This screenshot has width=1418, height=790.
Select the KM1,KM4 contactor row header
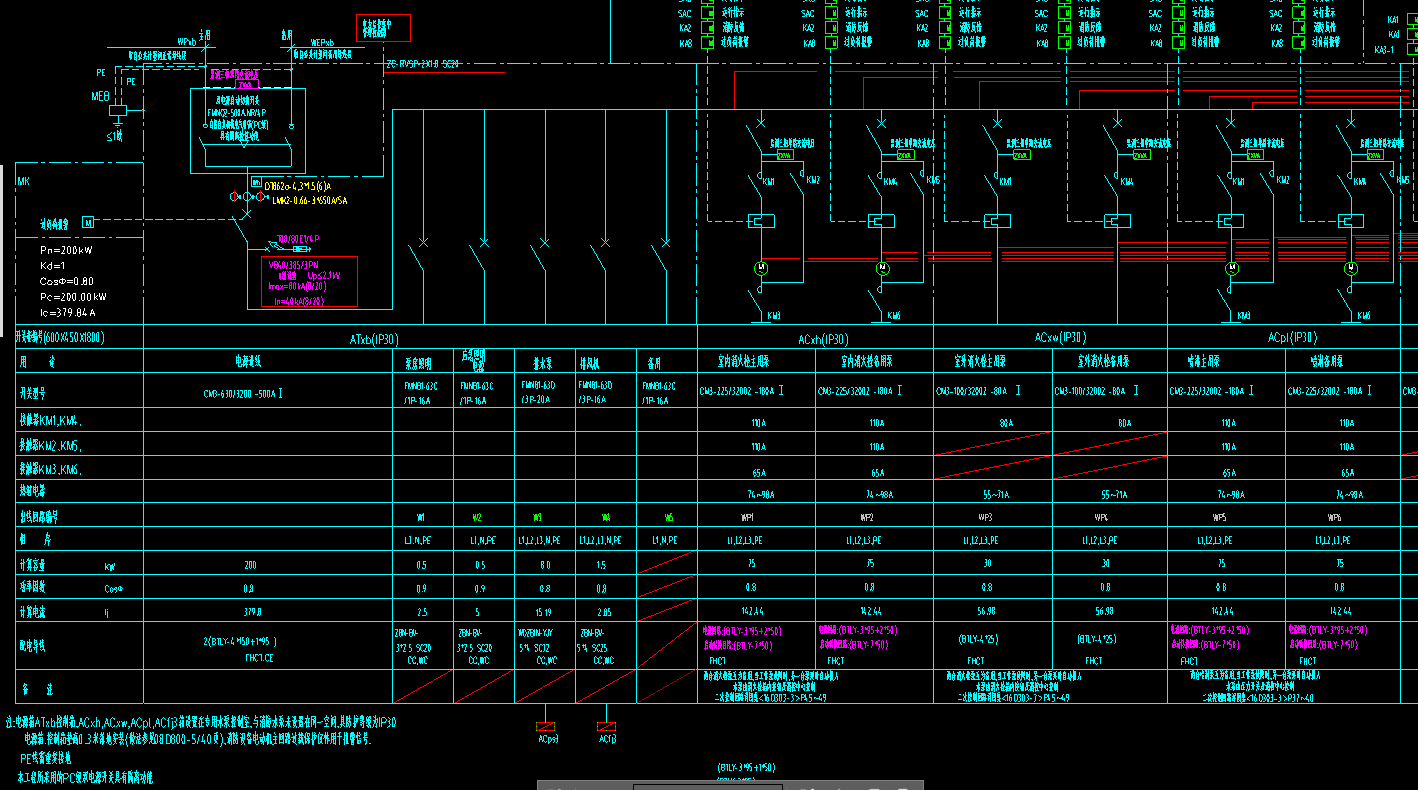click(x=49, y=420)
